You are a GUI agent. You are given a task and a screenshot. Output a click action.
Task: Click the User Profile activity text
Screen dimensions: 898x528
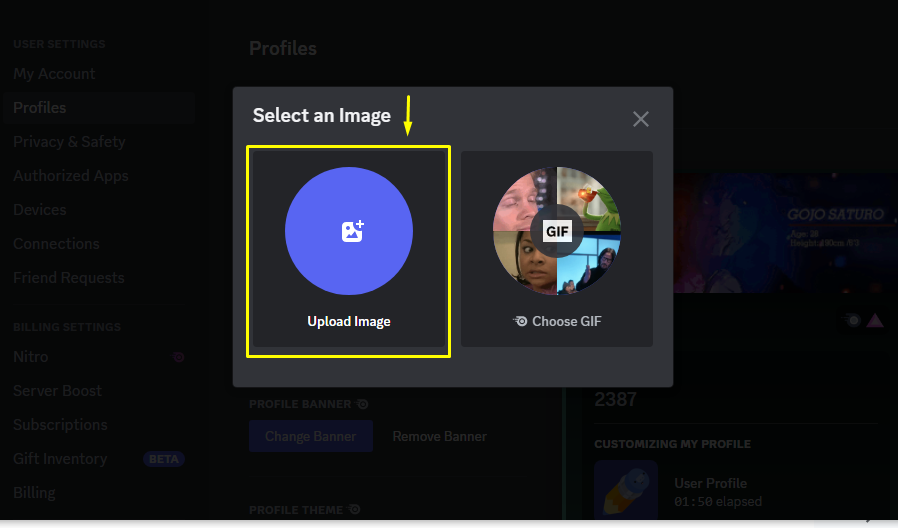(x=710, y=483)
